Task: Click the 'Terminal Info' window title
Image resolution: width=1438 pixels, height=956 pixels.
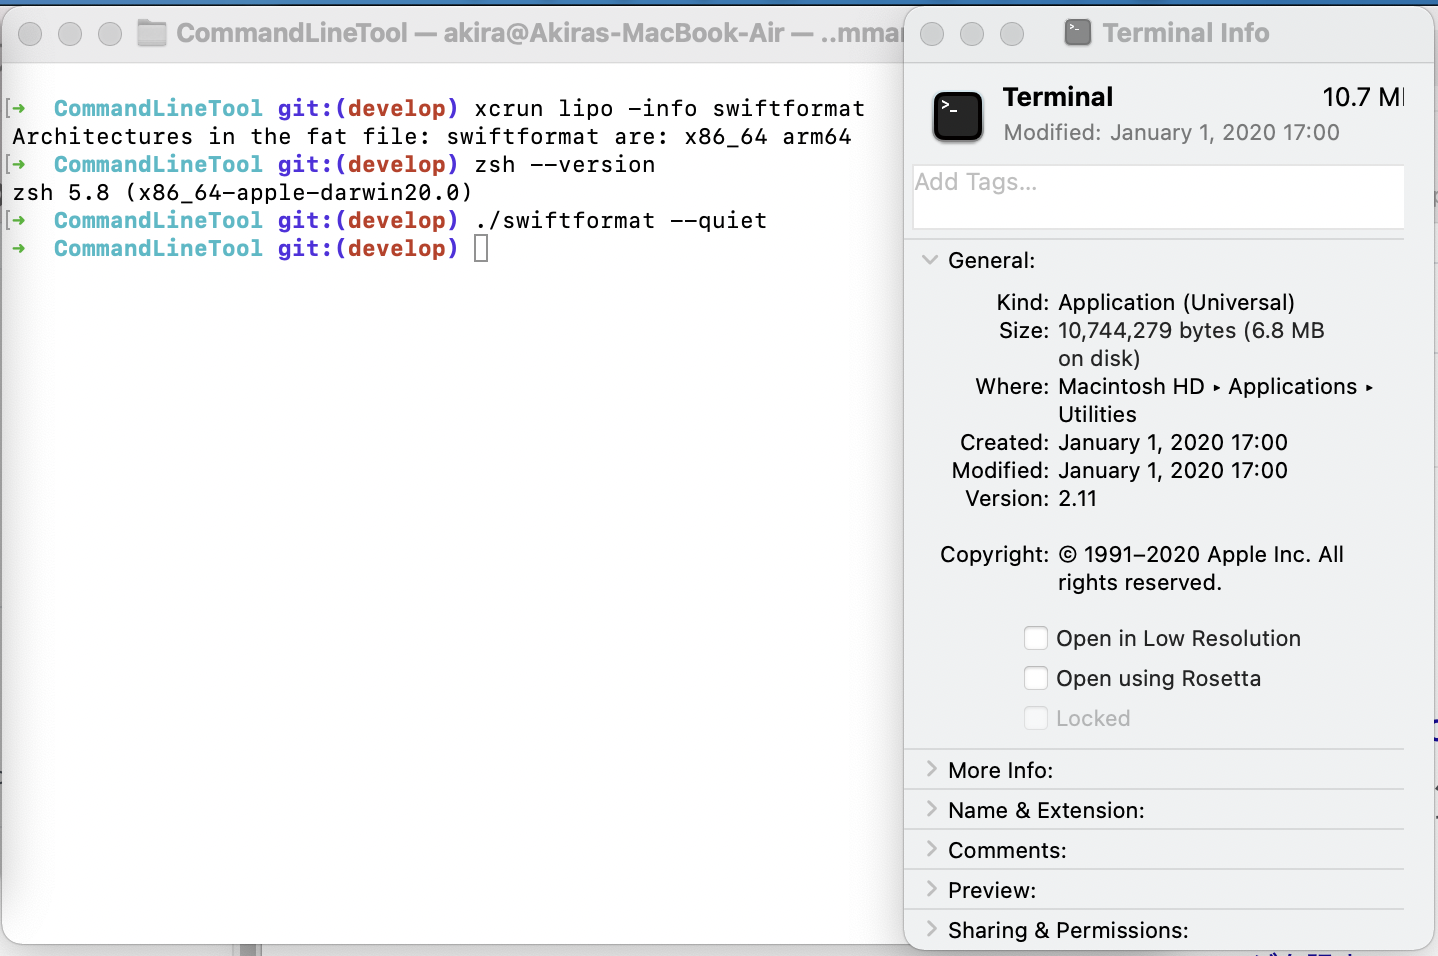Action: 1186,33
